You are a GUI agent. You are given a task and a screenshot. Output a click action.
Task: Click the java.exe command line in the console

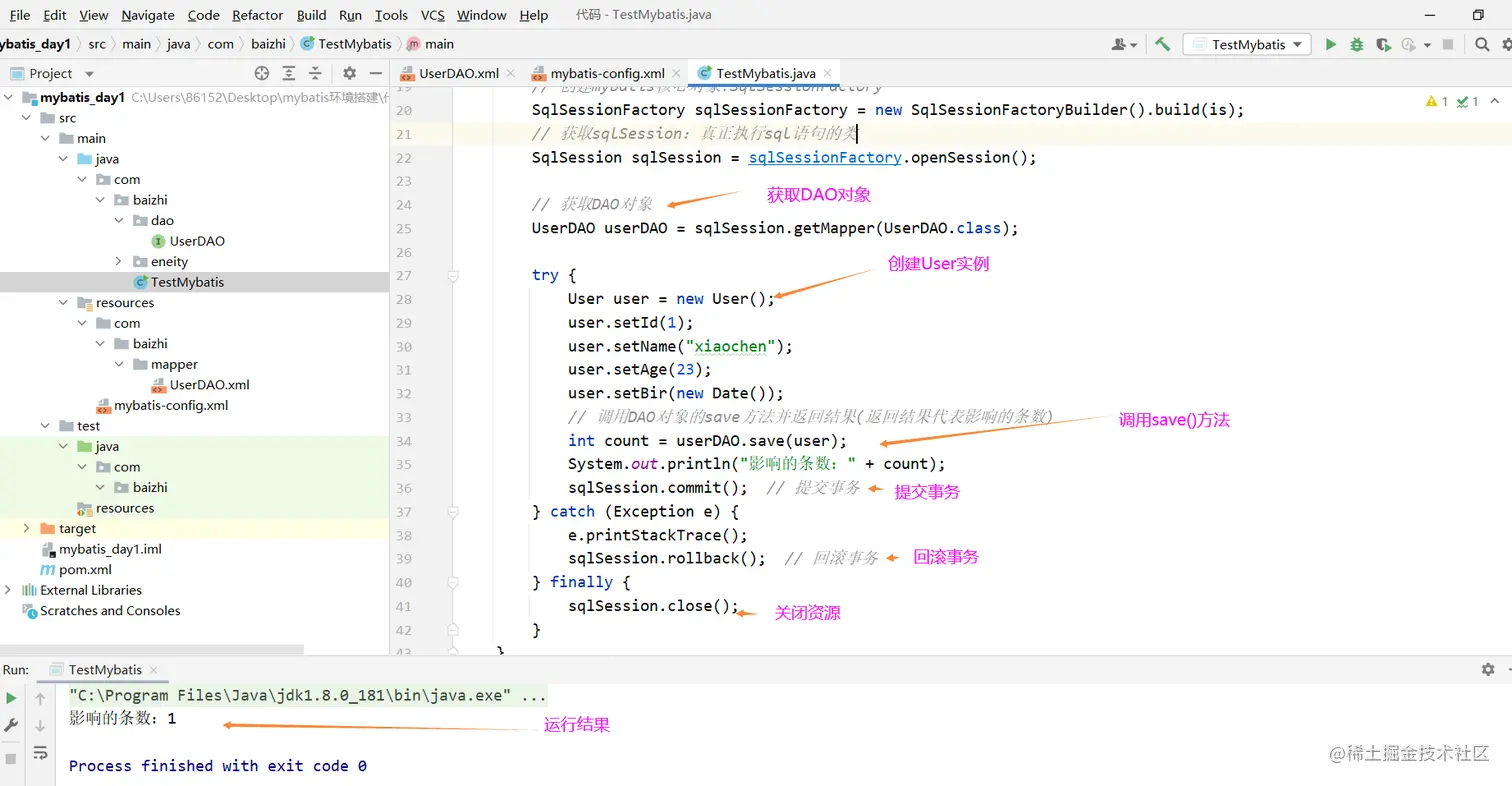[x=308, y=695]
